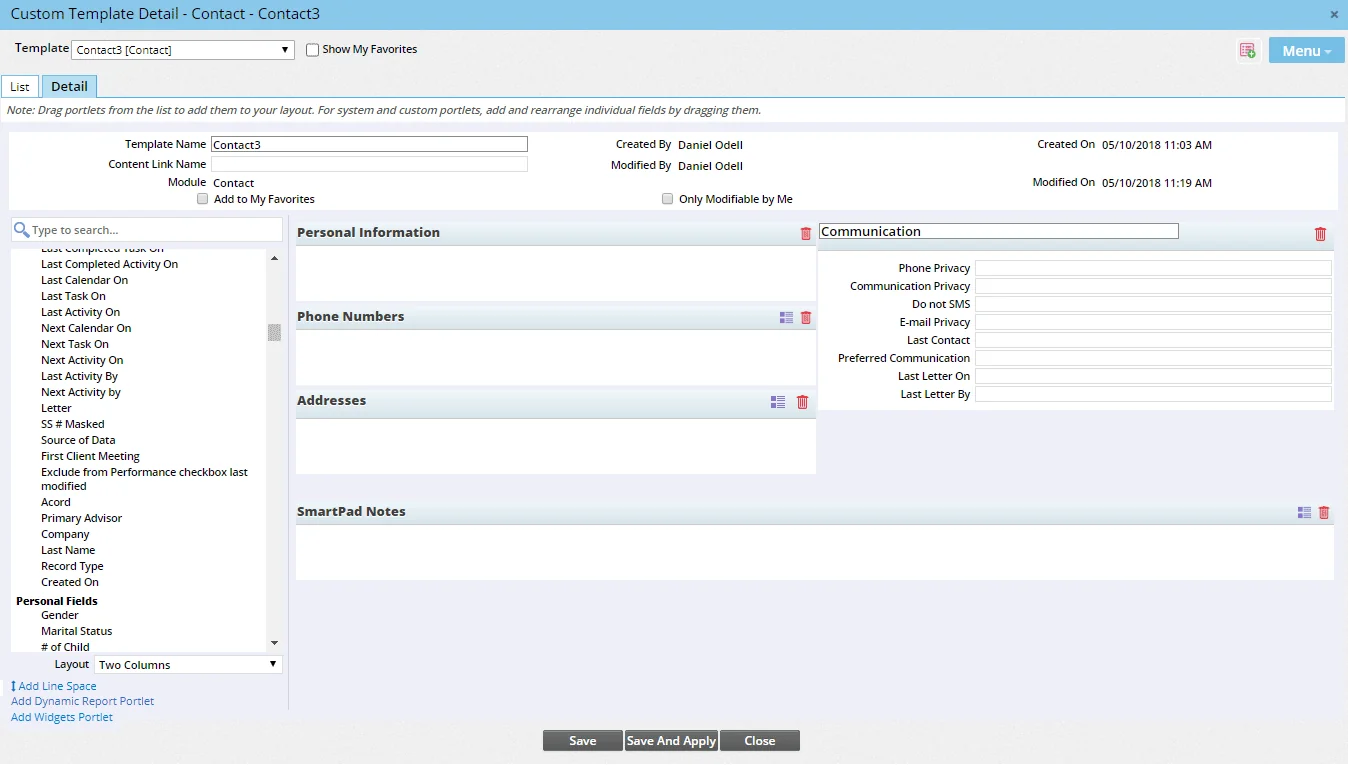Switch to the List tab

click(x=20, y=86)
